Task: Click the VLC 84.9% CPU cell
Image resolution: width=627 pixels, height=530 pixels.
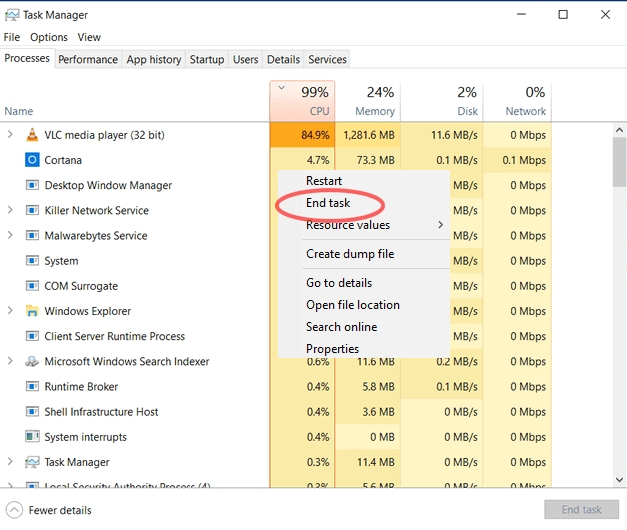Action: [x=302, y=135]
